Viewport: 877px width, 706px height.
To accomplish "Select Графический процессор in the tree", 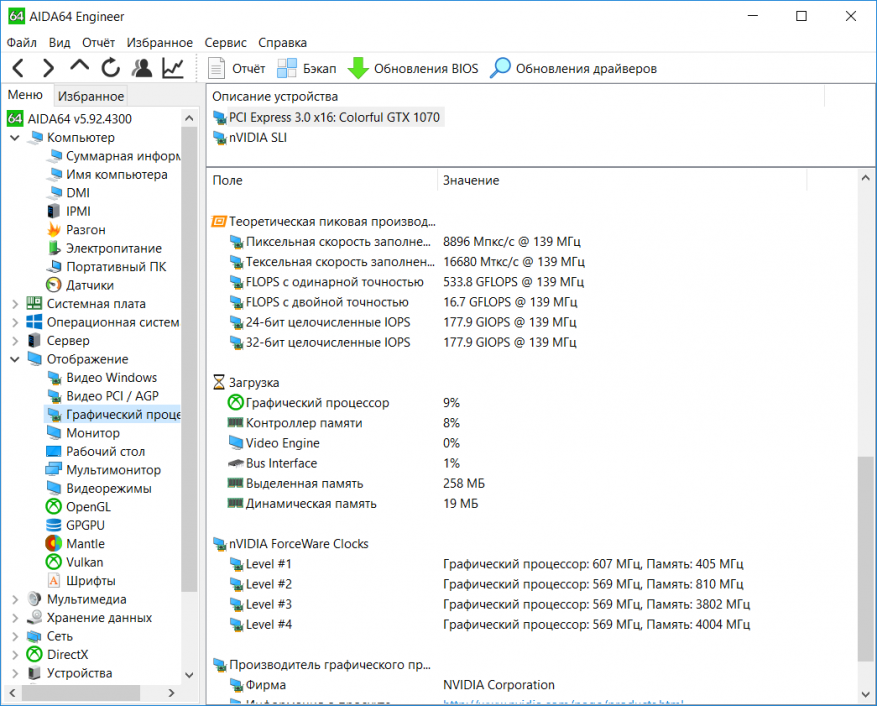I will (x=114, y=415).
